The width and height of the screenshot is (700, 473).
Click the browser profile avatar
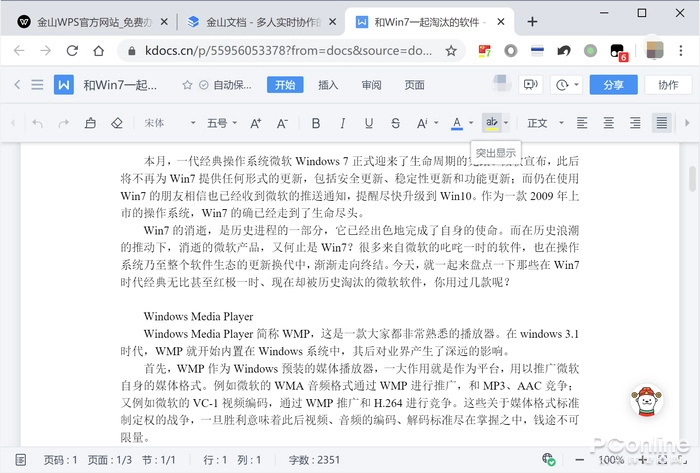[655, 50]
